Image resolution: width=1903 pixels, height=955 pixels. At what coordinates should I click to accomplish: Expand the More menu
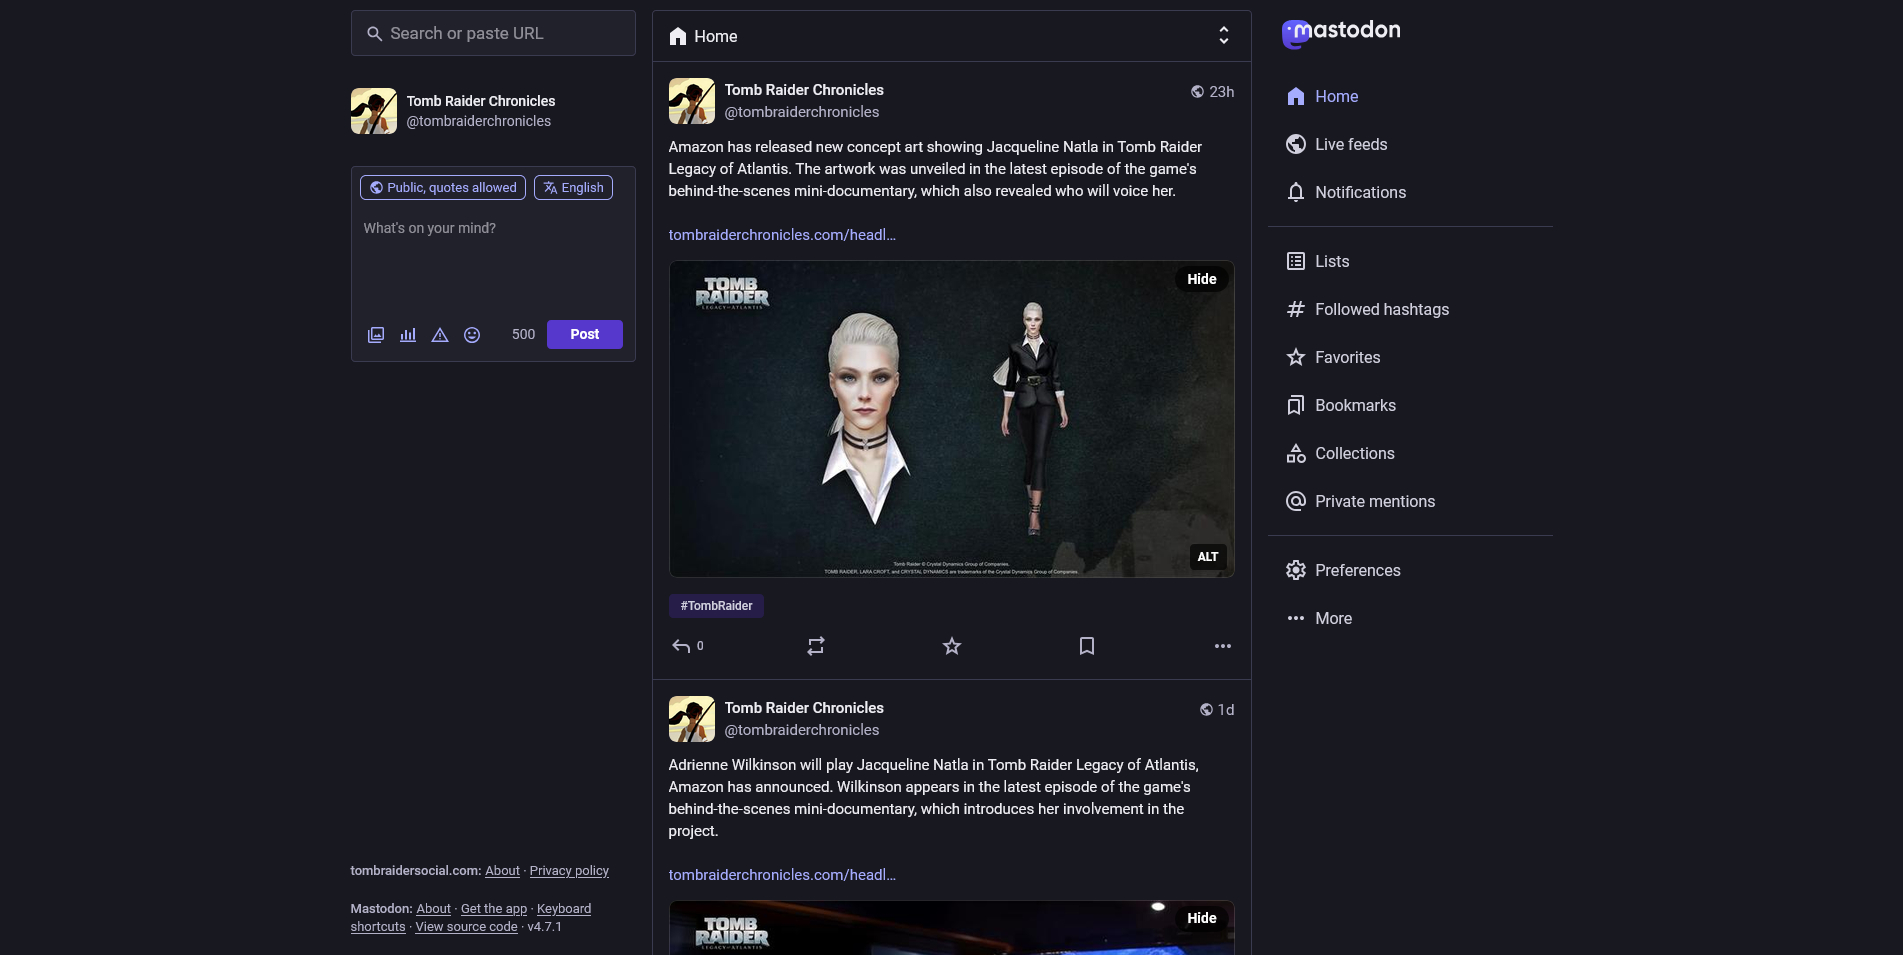click(x=1319, y=618)
